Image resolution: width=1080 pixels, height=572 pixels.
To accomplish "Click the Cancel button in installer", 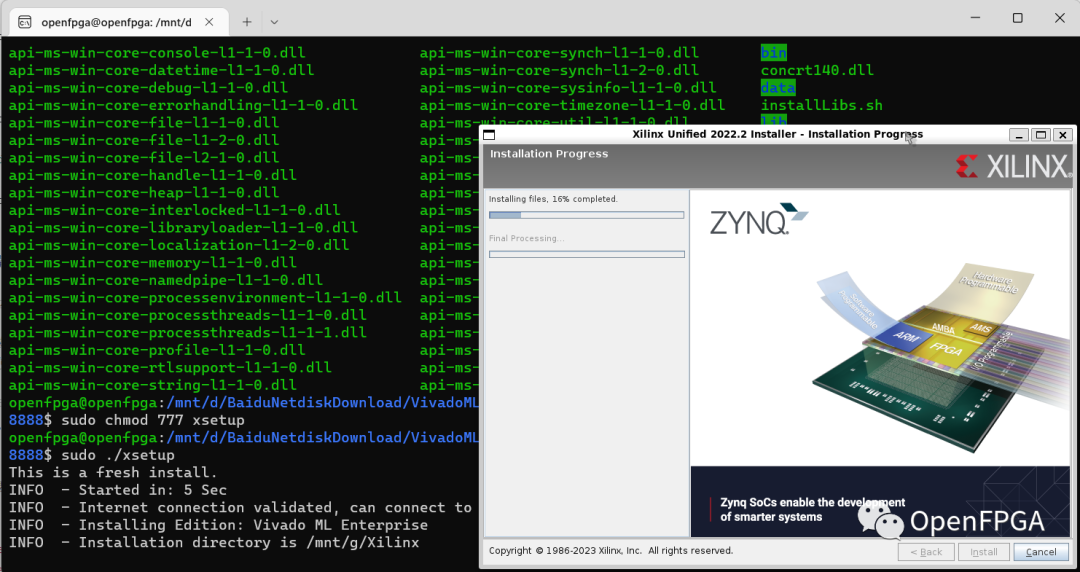I will pyautogui.click(x=1041, y=552).
